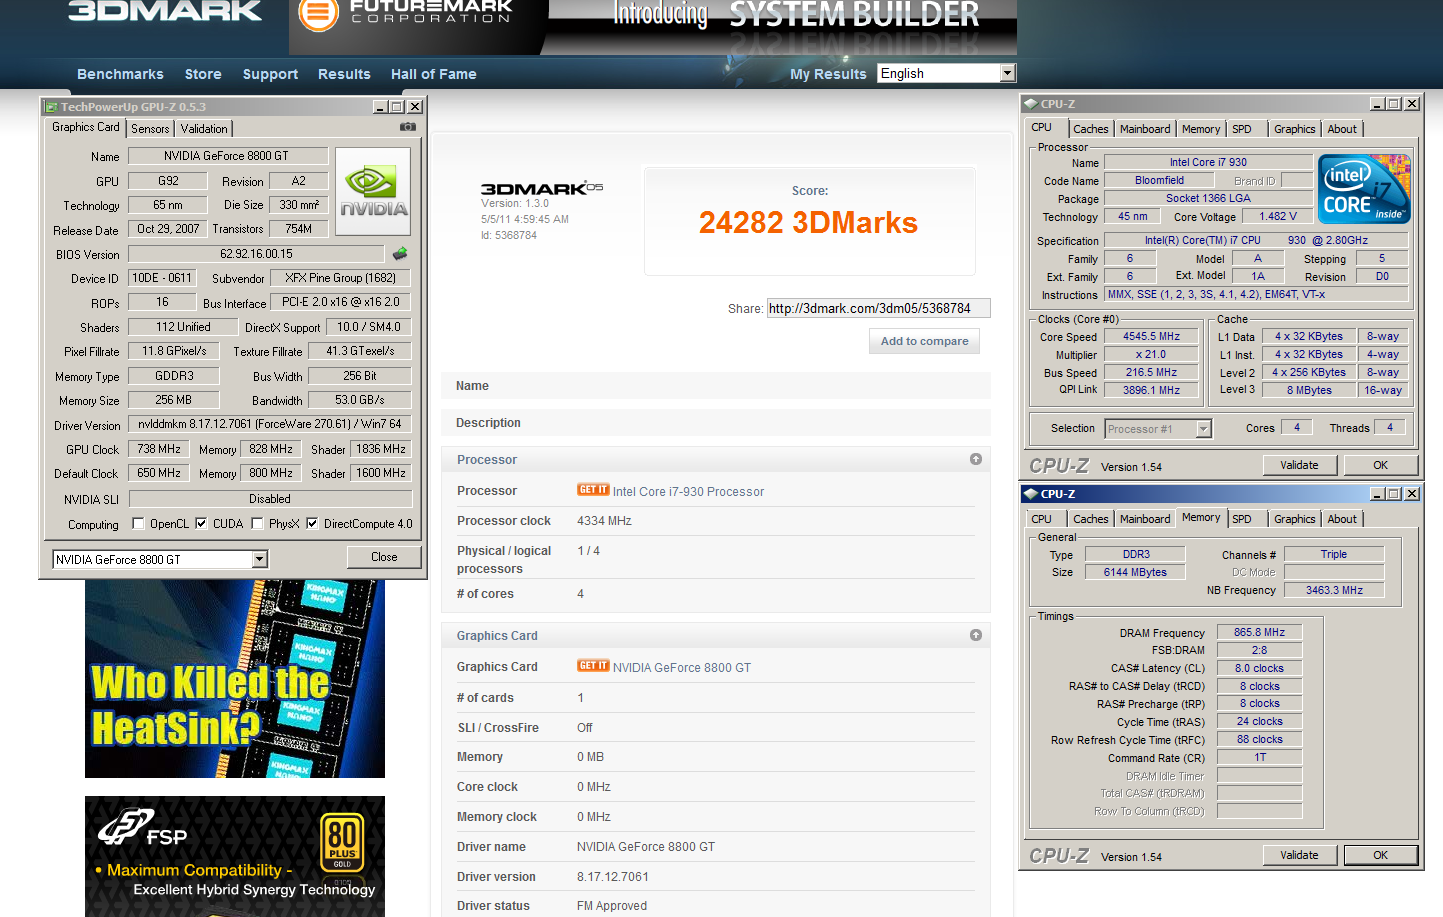The width and height of the screenshot is (1443, 917).
Task: Click OK in the bottom CPU-Z window
Action: (x=1380, y=855)
